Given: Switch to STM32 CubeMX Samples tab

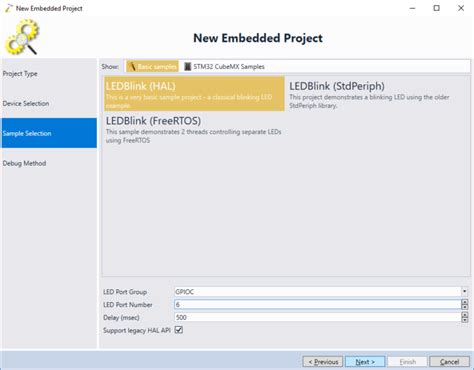Looking at the screenshot, I should tap(225, 66).
